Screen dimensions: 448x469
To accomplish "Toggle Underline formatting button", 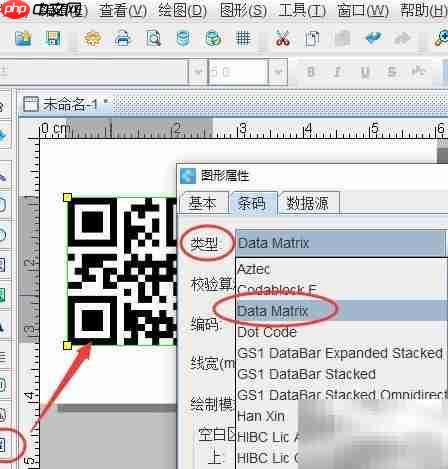I will point(365,72).
